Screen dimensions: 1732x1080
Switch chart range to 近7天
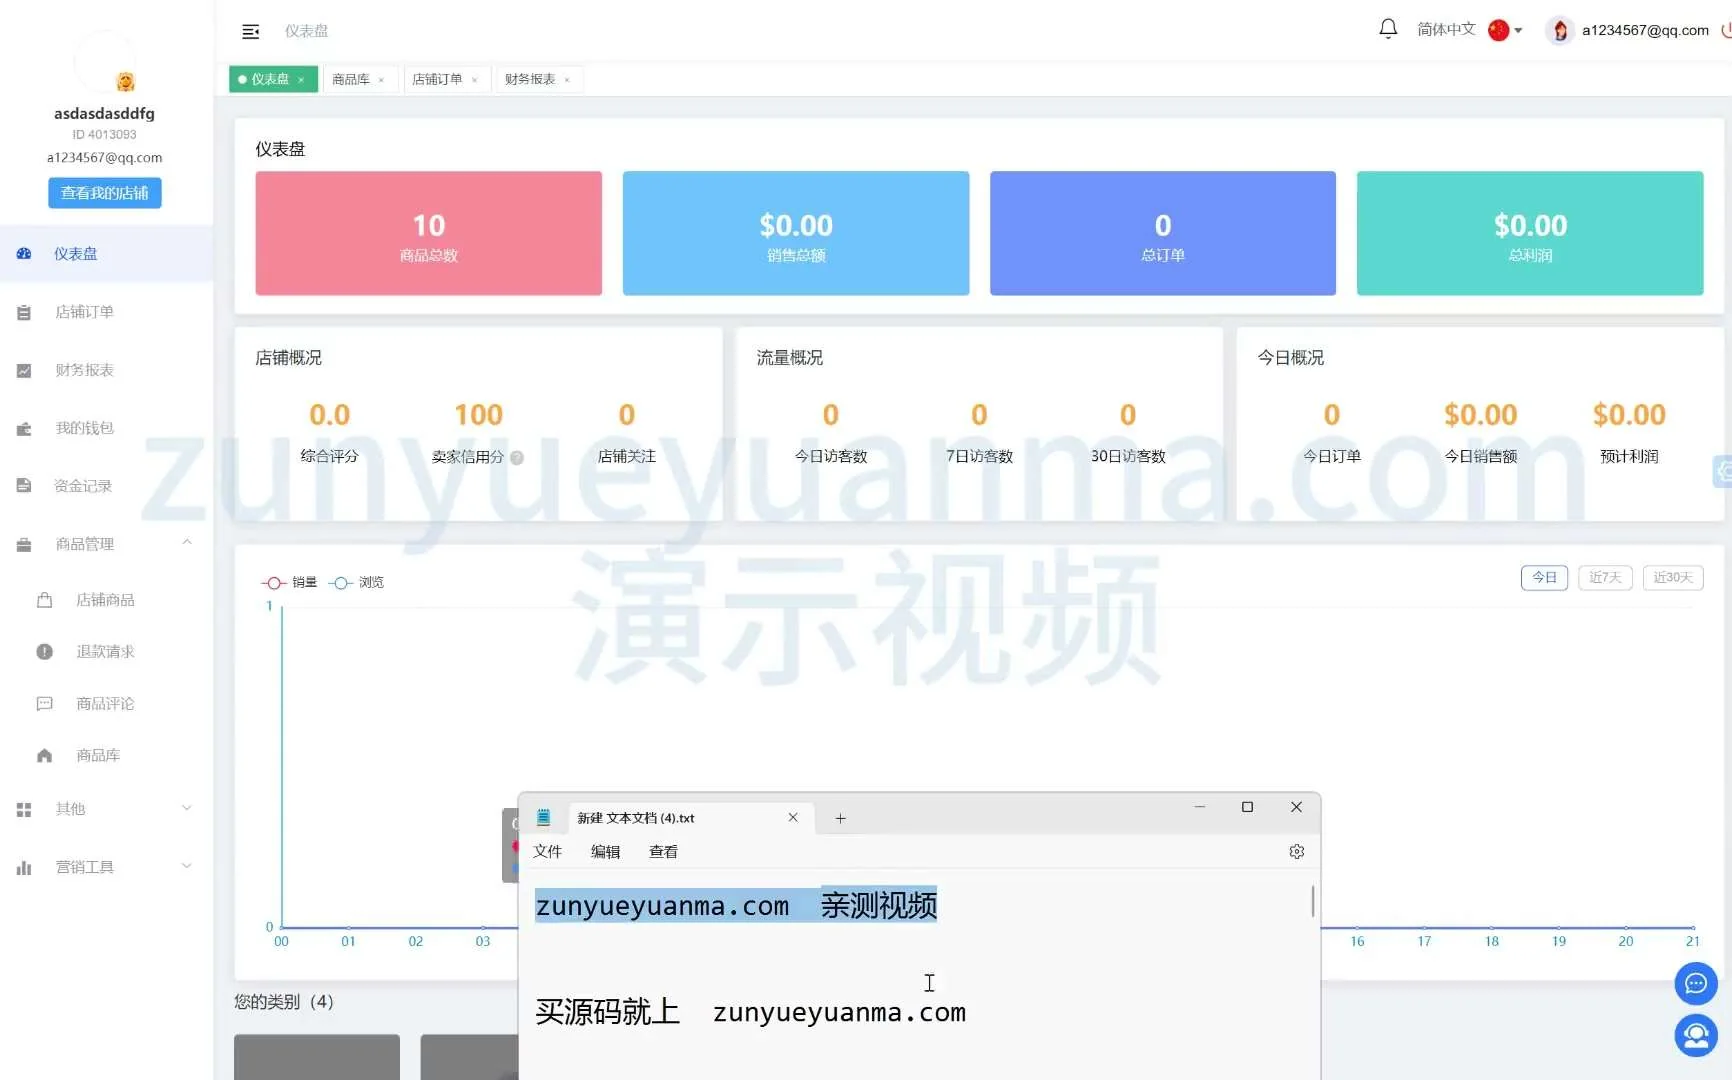1604,578
